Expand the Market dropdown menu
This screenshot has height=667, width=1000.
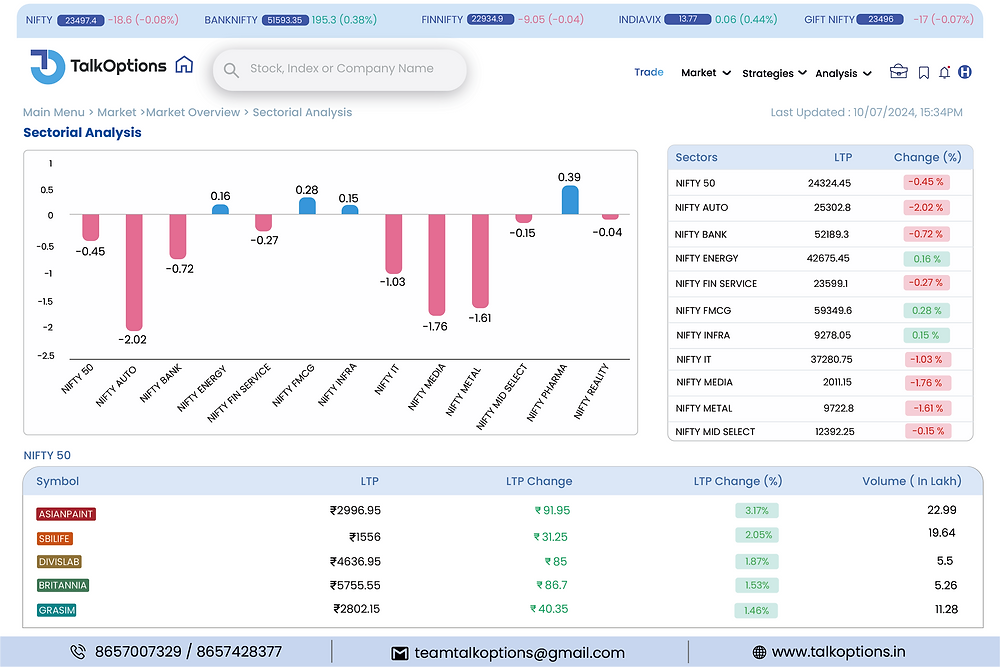tap(703, 73)
